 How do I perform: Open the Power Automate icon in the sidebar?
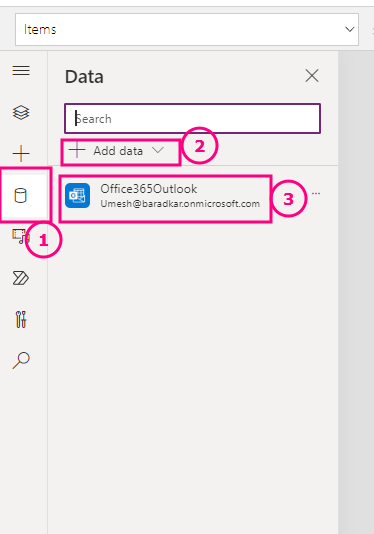coord(21,278)
